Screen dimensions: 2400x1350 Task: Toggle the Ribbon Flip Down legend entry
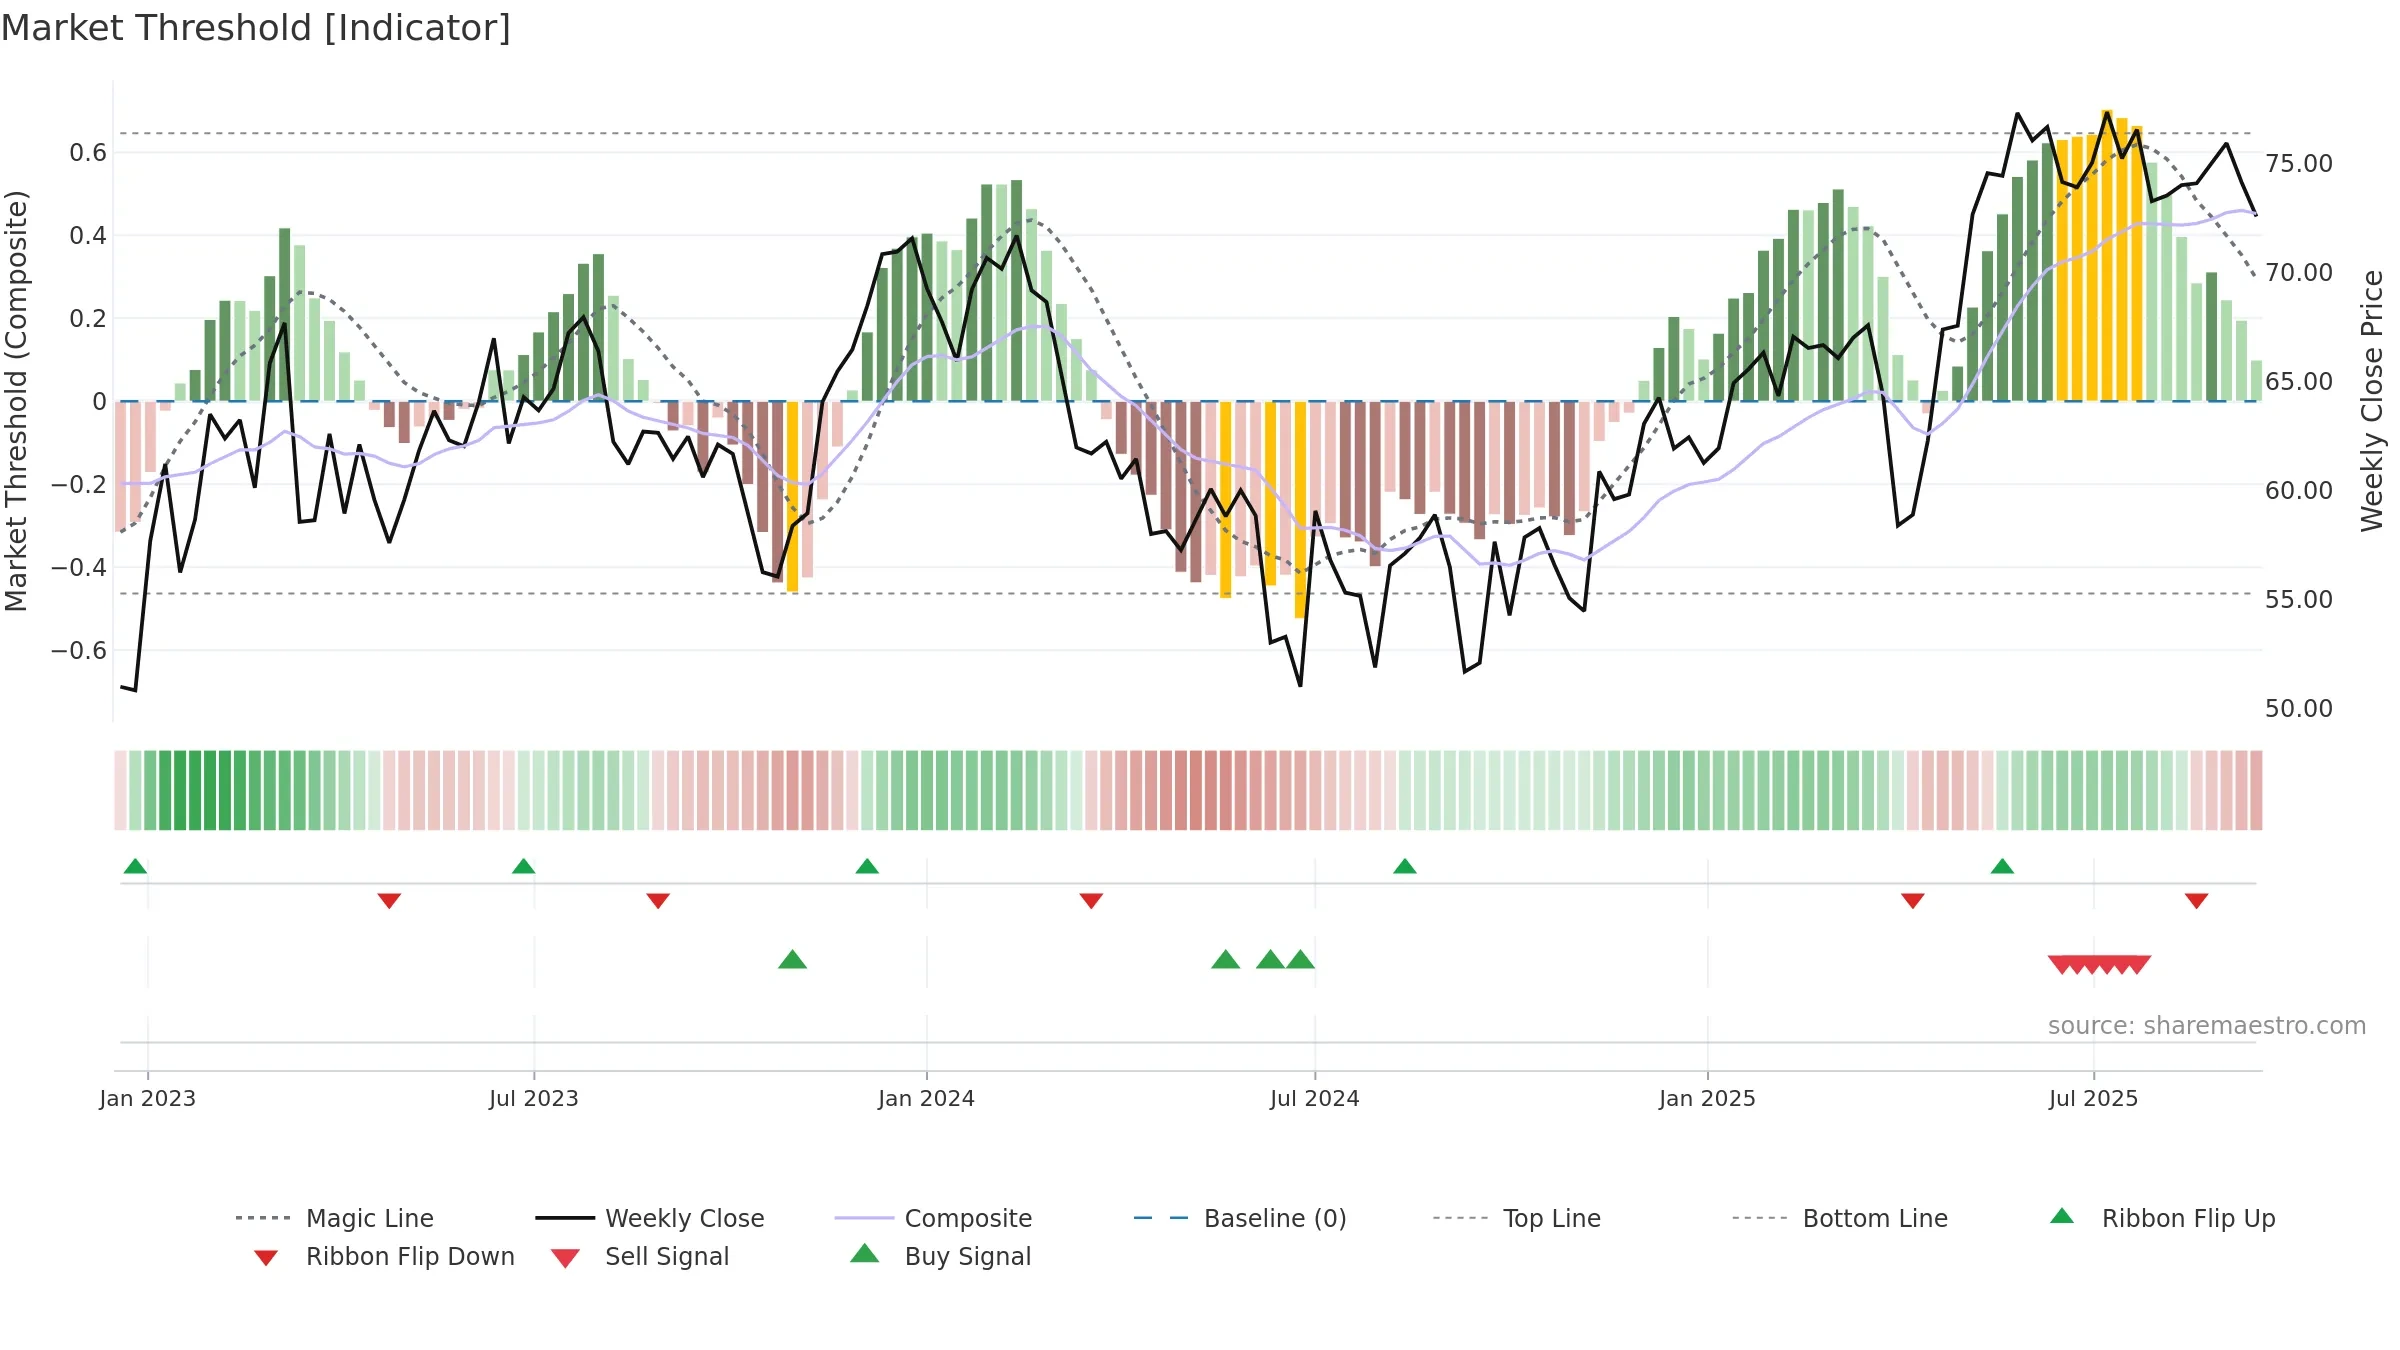pyautogui.click(x=383, y=1256)
